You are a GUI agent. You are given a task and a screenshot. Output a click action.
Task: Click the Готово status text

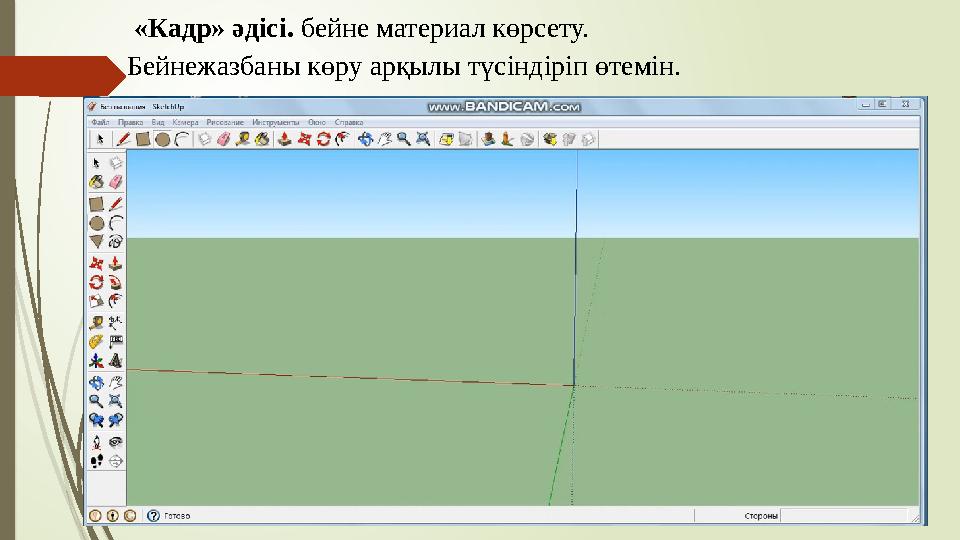pos(177,516)
